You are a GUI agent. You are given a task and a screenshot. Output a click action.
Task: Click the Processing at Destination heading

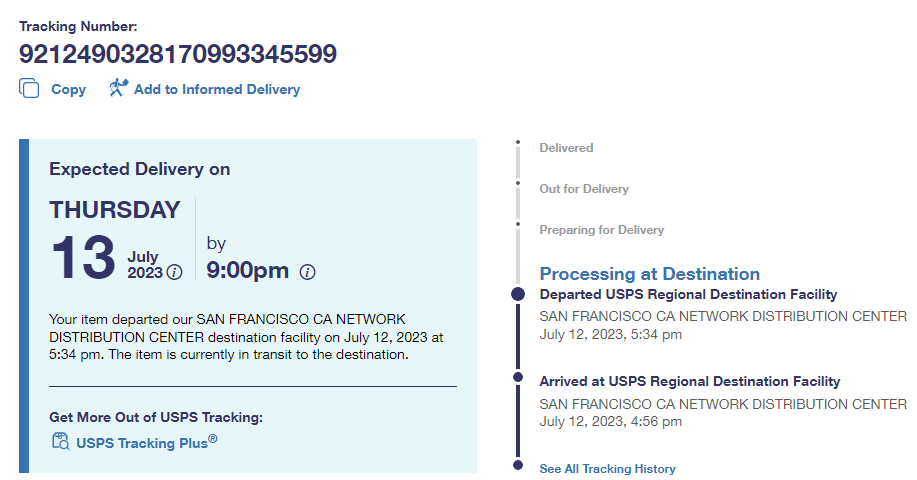649,274
